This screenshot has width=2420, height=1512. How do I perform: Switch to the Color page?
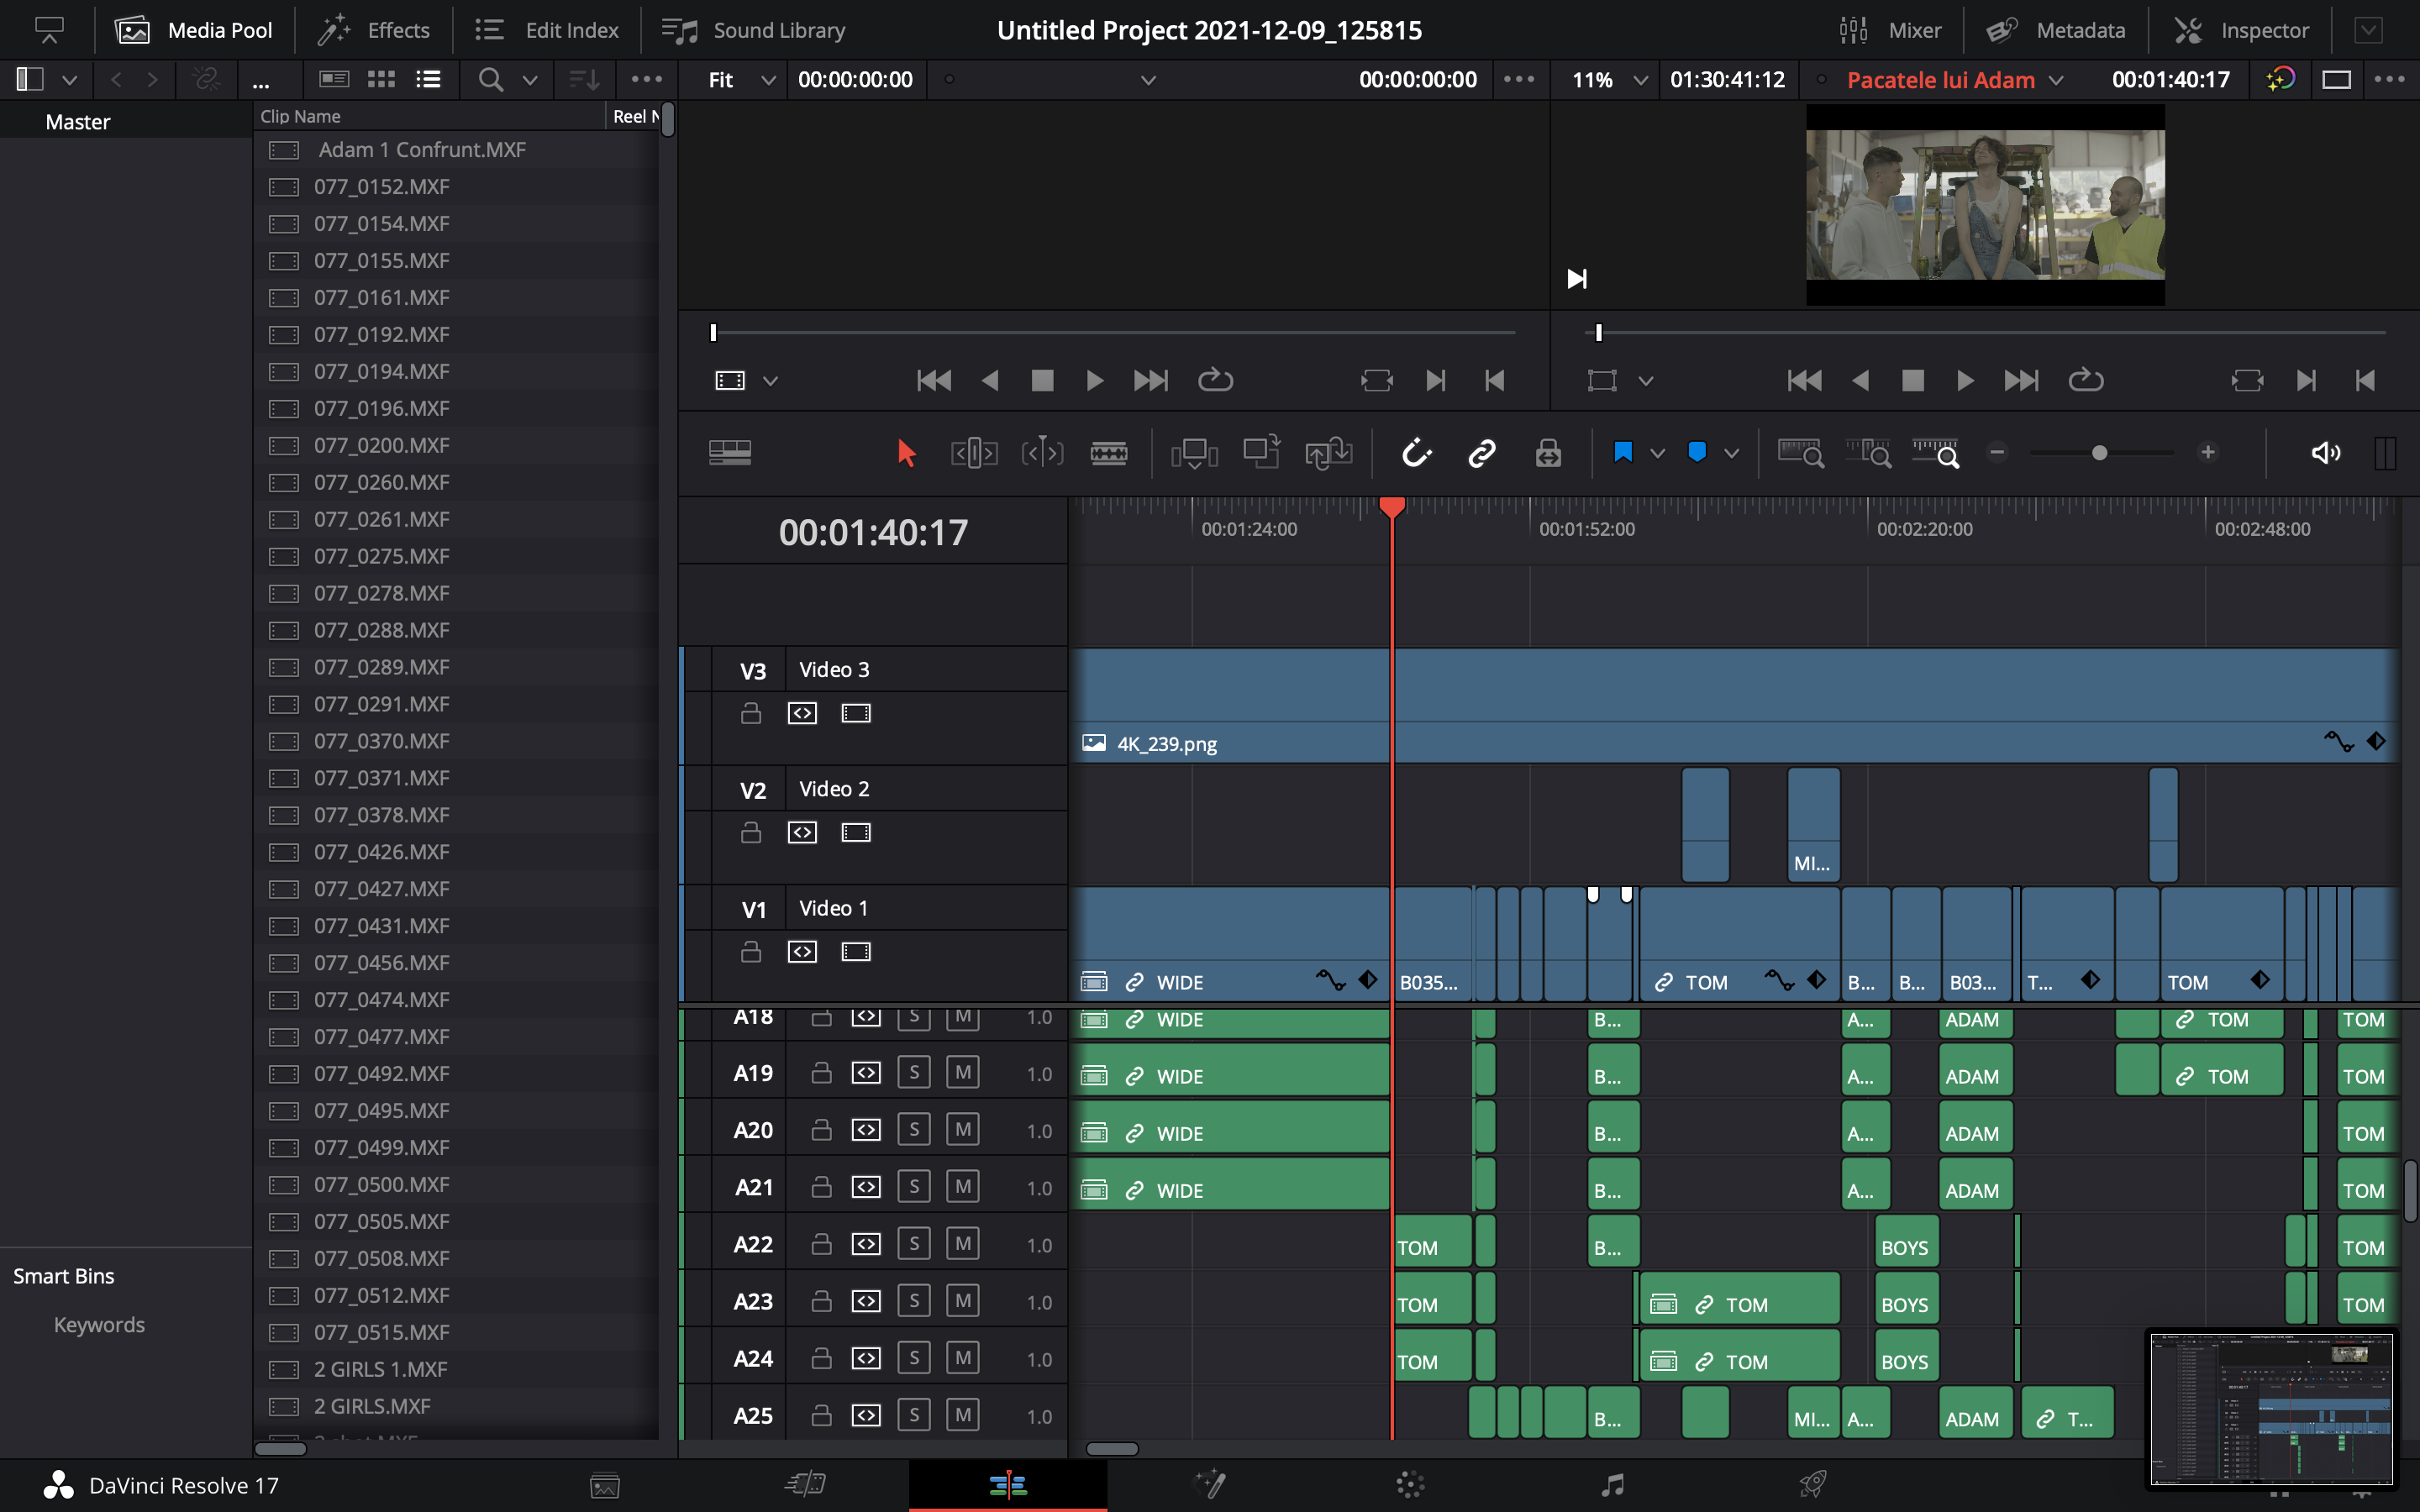click(1409, 1485)
